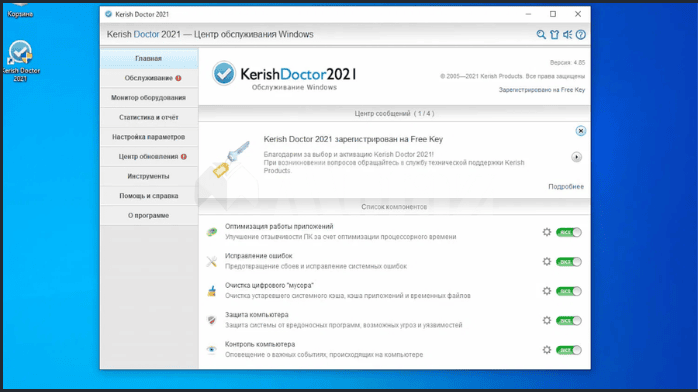698x392 pixels.
Task: Click the shirt-shaped skin icon in header
Action: coord(554,35)
